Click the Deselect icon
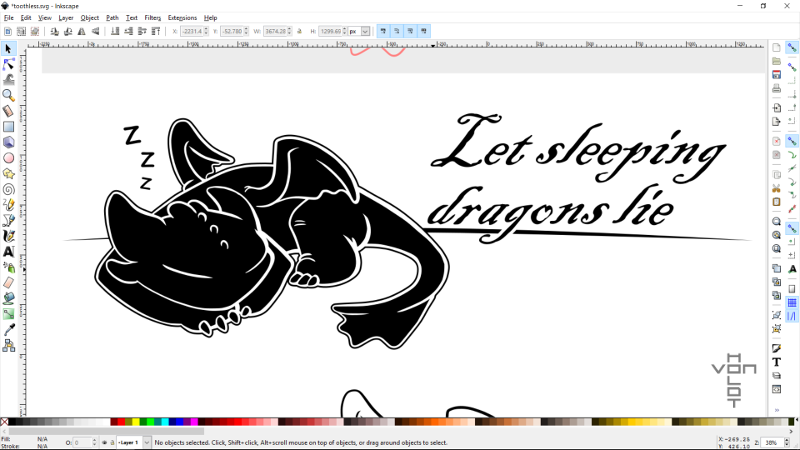Viewport: 800px width, 450px height. coord(35,32)
